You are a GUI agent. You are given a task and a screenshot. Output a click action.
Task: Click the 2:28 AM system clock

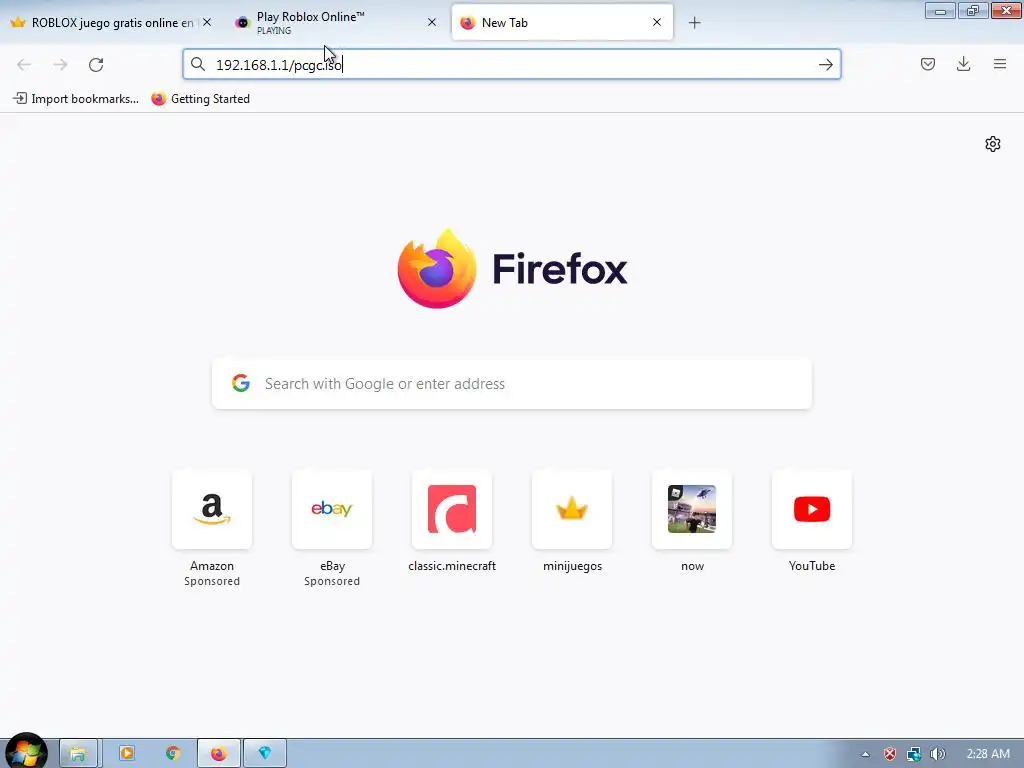tap(988, 754)
